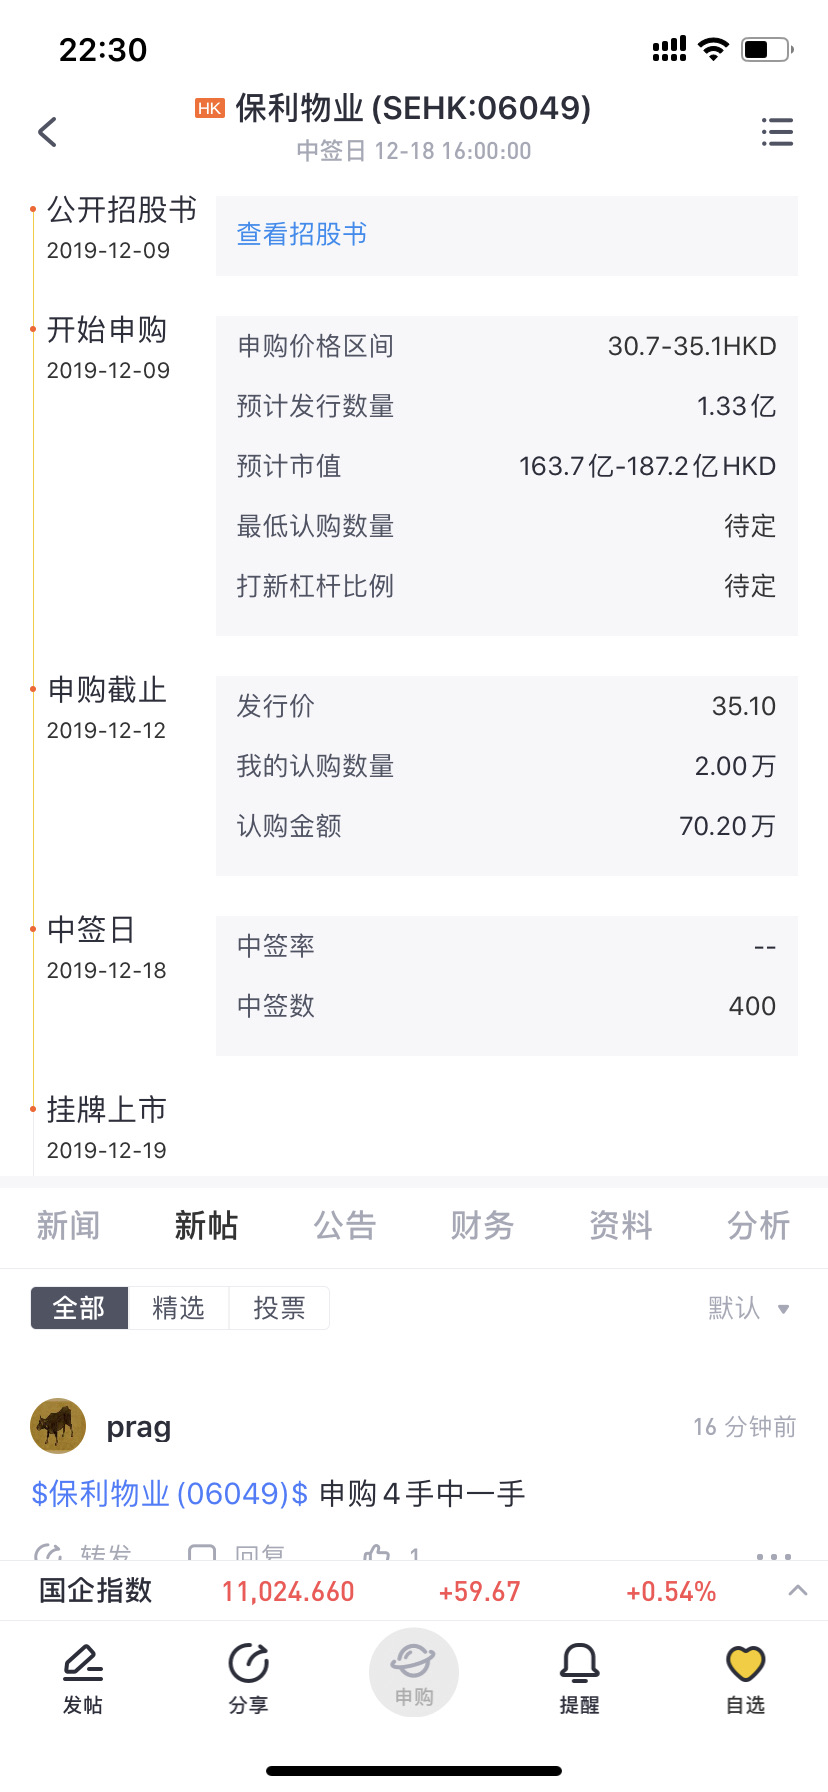
Task: Toggle the 自选 heart favorite icon
Action: (x=745, y=1664)
